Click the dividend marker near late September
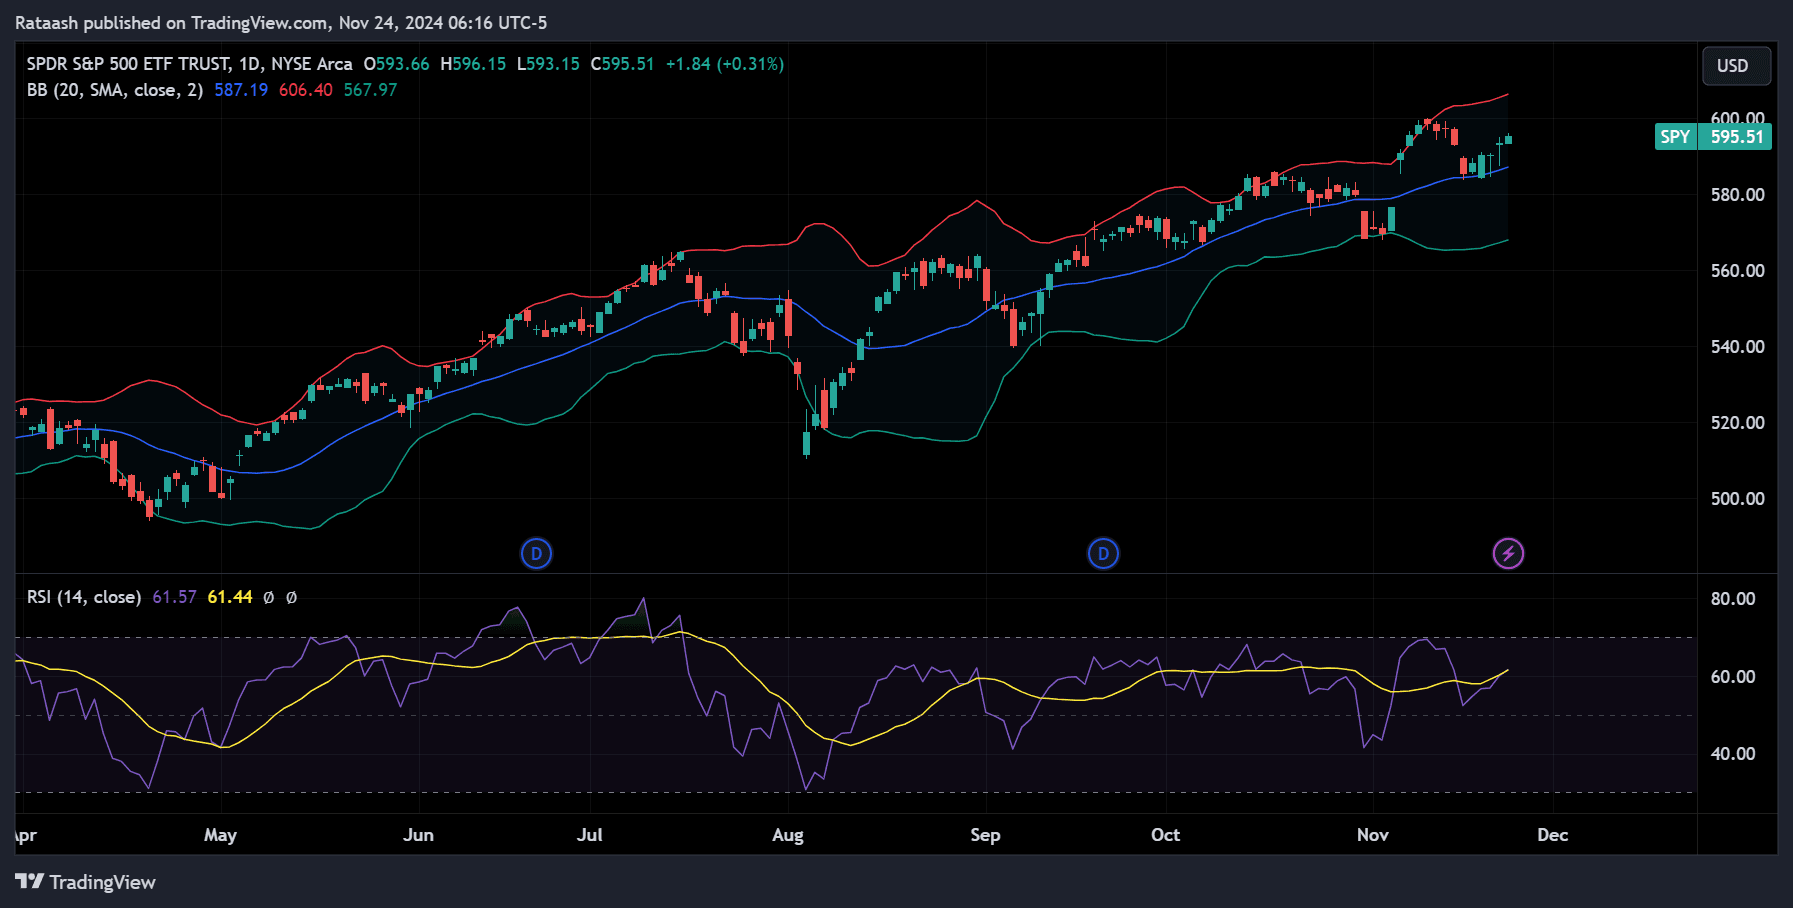Viewport: 1793px width, 908px height. 1103,553
